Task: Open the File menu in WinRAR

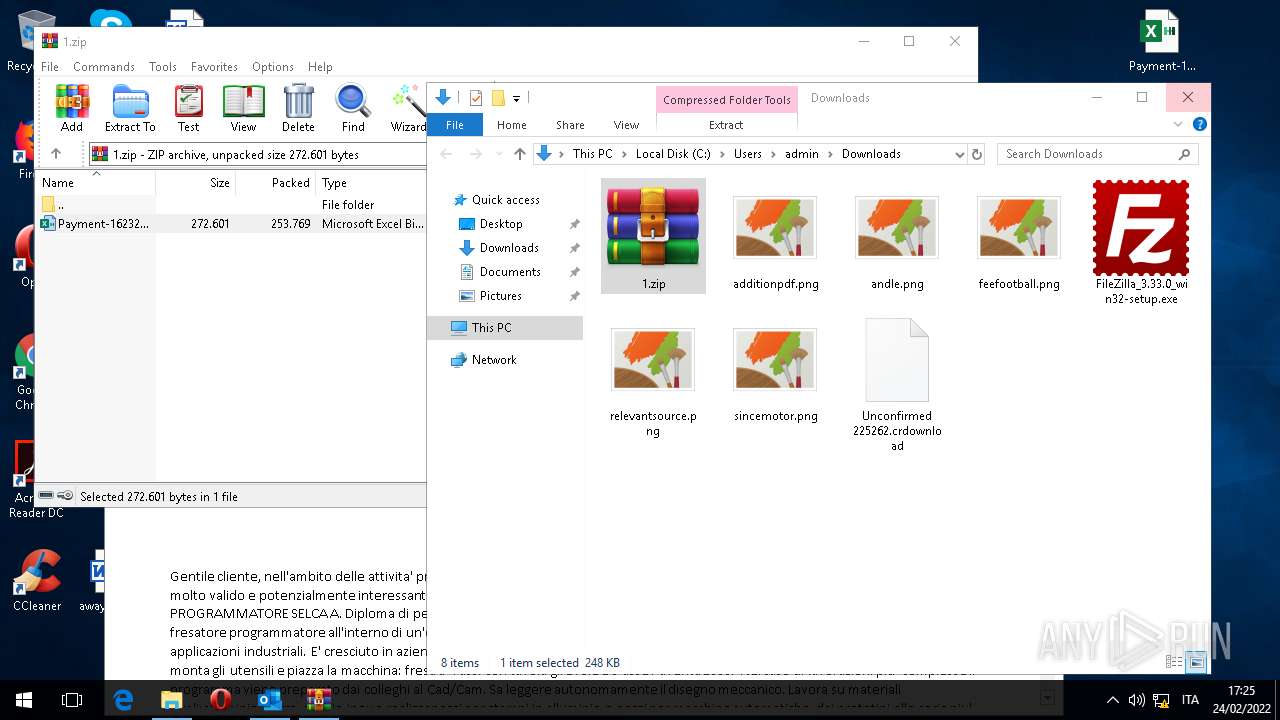Action: pos(50,67)
